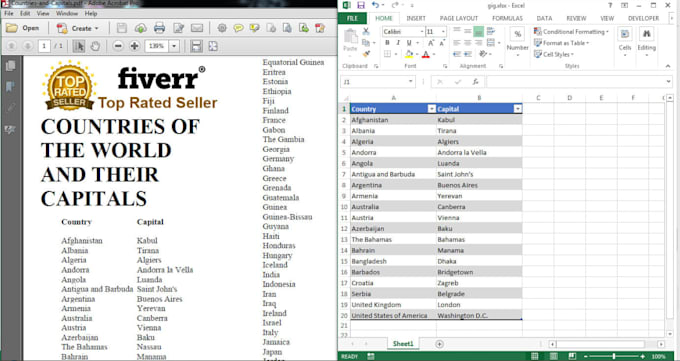The image size is (680, 361).
Task: Open the Acrobat File menu
Action: pos(9,13)
